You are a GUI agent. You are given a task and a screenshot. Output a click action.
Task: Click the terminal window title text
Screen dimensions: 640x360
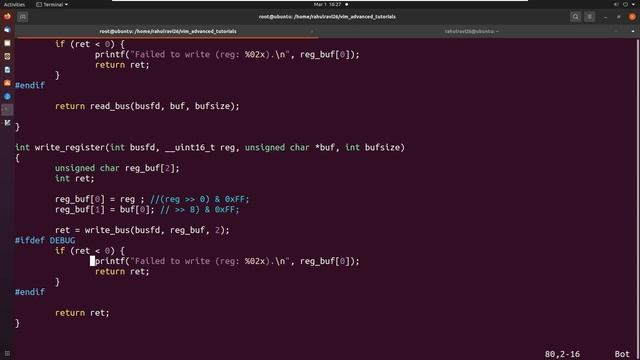click(x=327, y=17)
